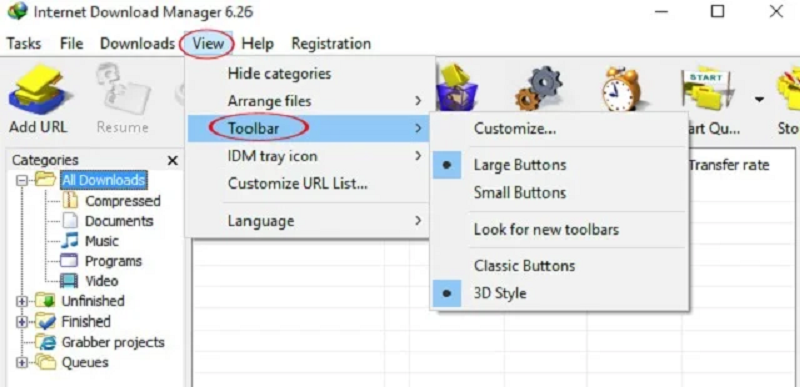Click the Documents category page icon

coord(70,221)
